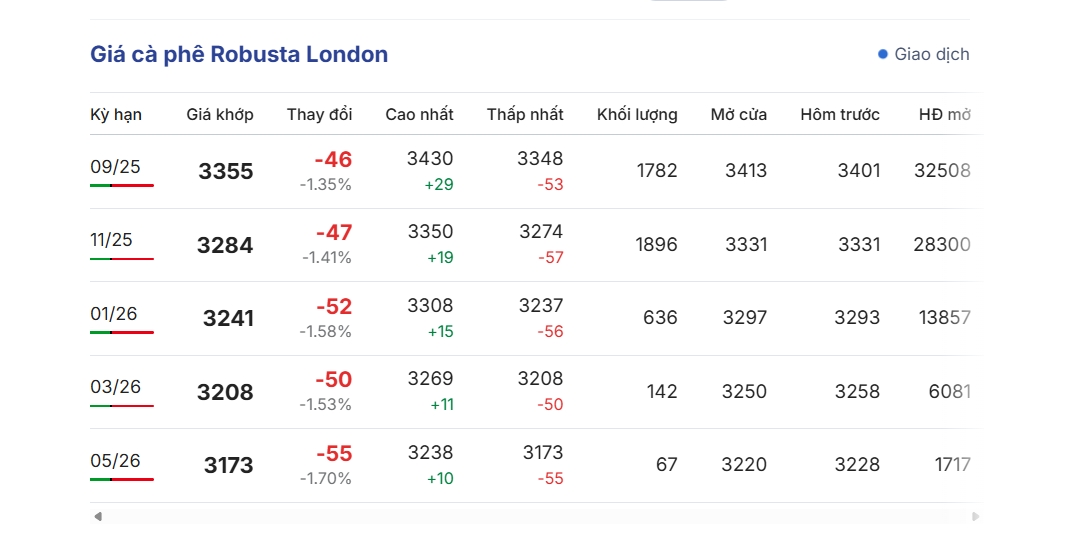Click the blue Giao dịch status dot

pos(883,54)
